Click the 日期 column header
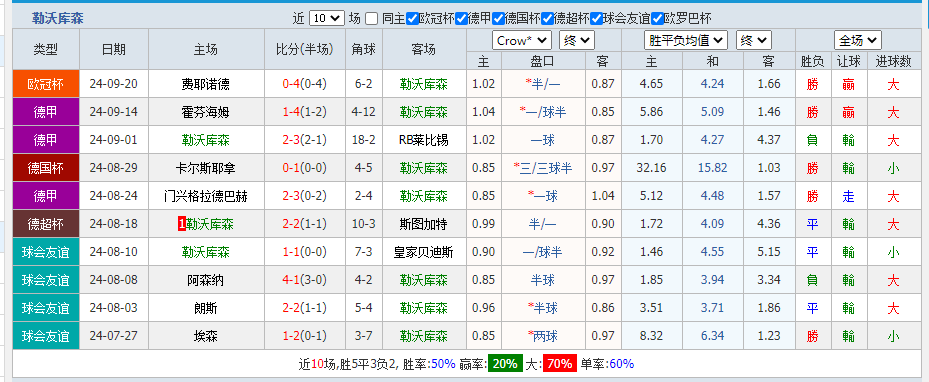This screenshot has height=382, width=929. tap(114, 50)
